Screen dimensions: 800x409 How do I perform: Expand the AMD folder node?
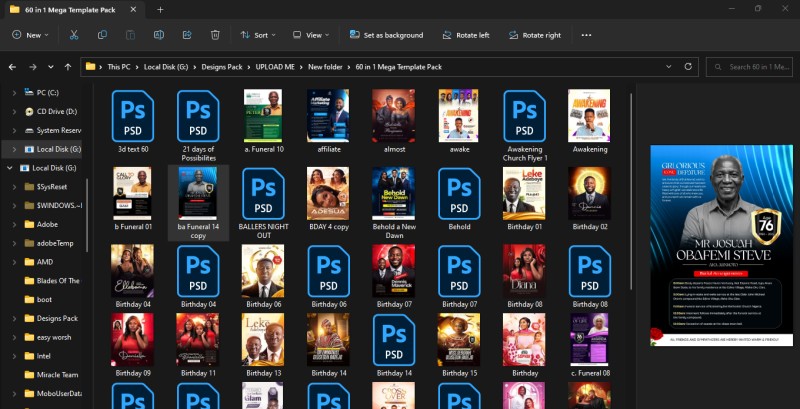click(14, 262)
